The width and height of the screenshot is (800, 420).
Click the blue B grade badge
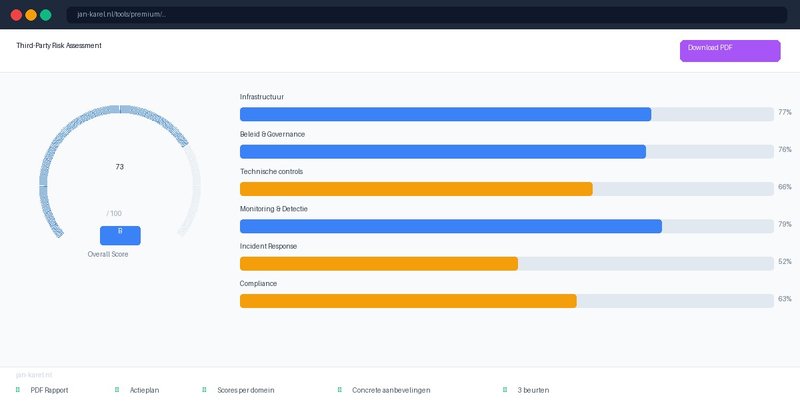point(120,235)
